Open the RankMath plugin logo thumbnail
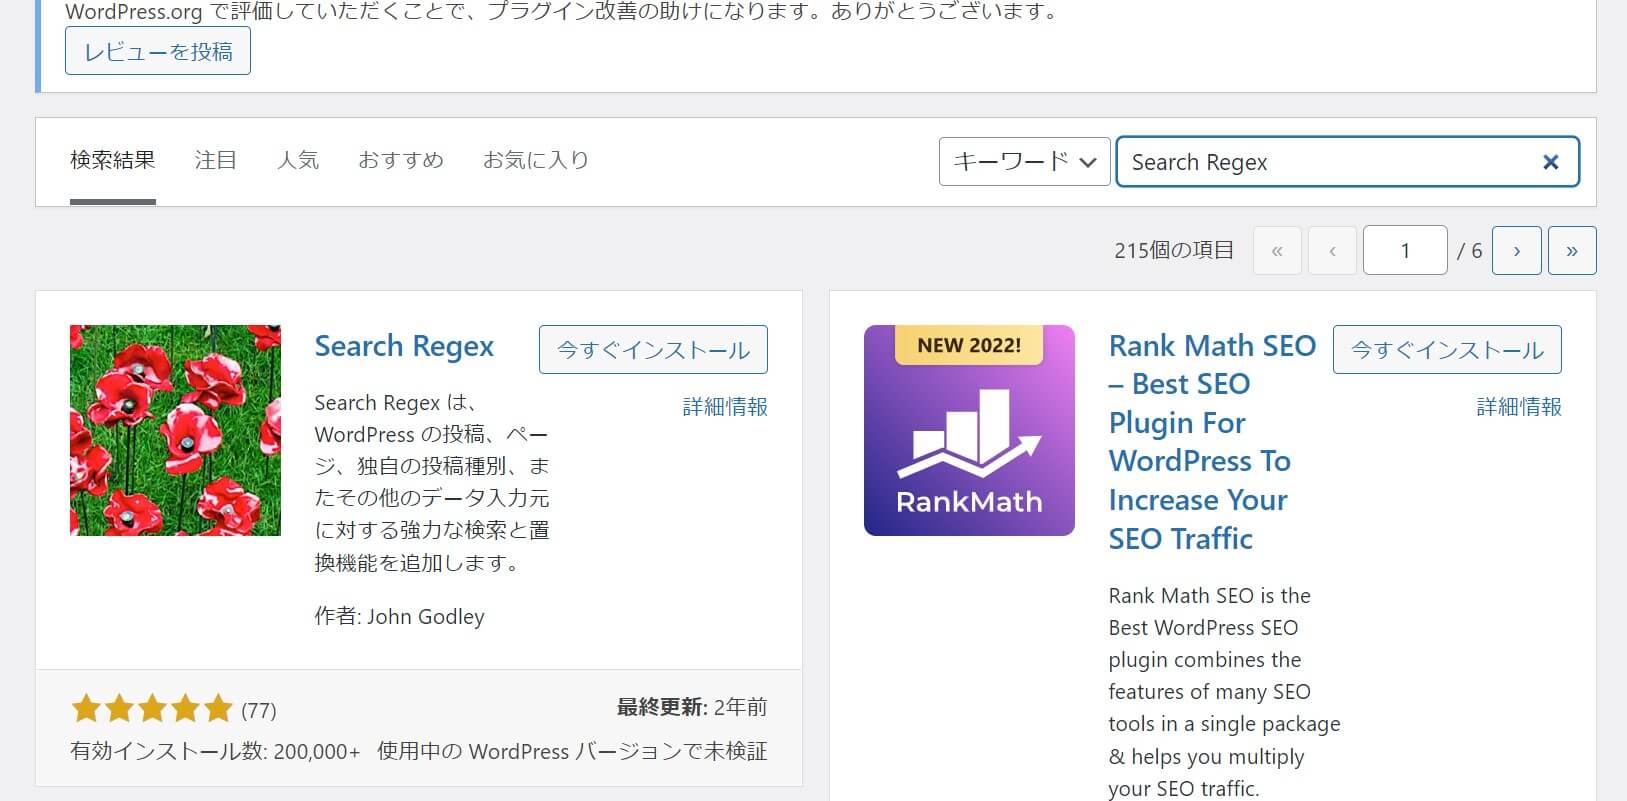The image size is (1627, 801). click(x=969, y=430)
